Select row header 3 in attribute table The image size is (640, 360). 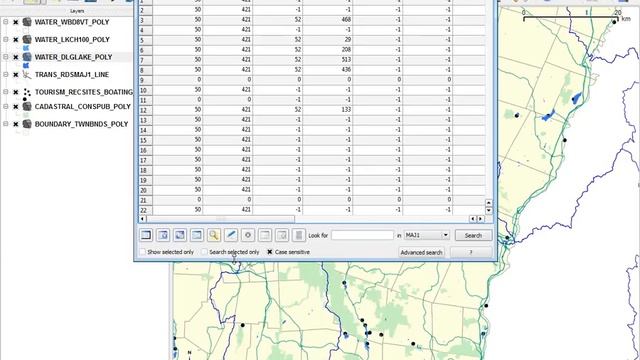click(x=146, y=20)
